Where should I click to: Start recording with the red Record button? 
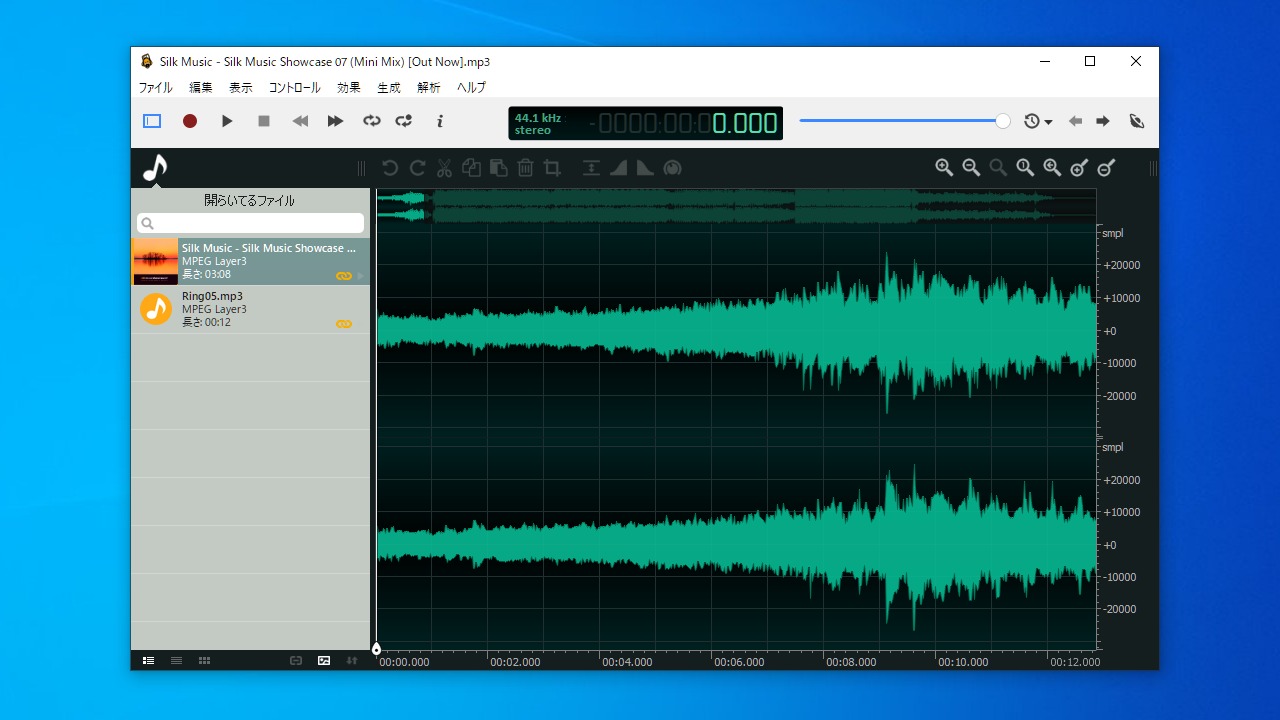[190, 121]
